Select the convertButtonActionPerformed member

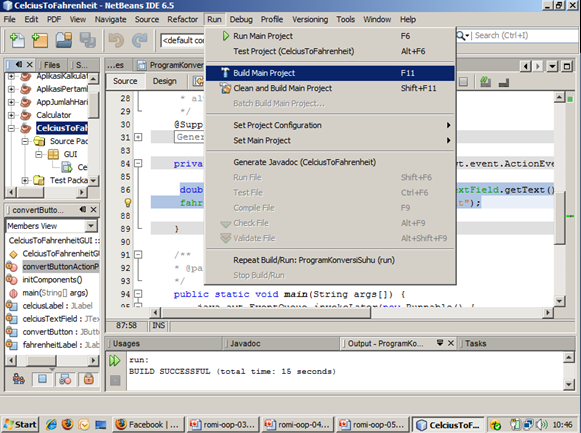[60, 267]
